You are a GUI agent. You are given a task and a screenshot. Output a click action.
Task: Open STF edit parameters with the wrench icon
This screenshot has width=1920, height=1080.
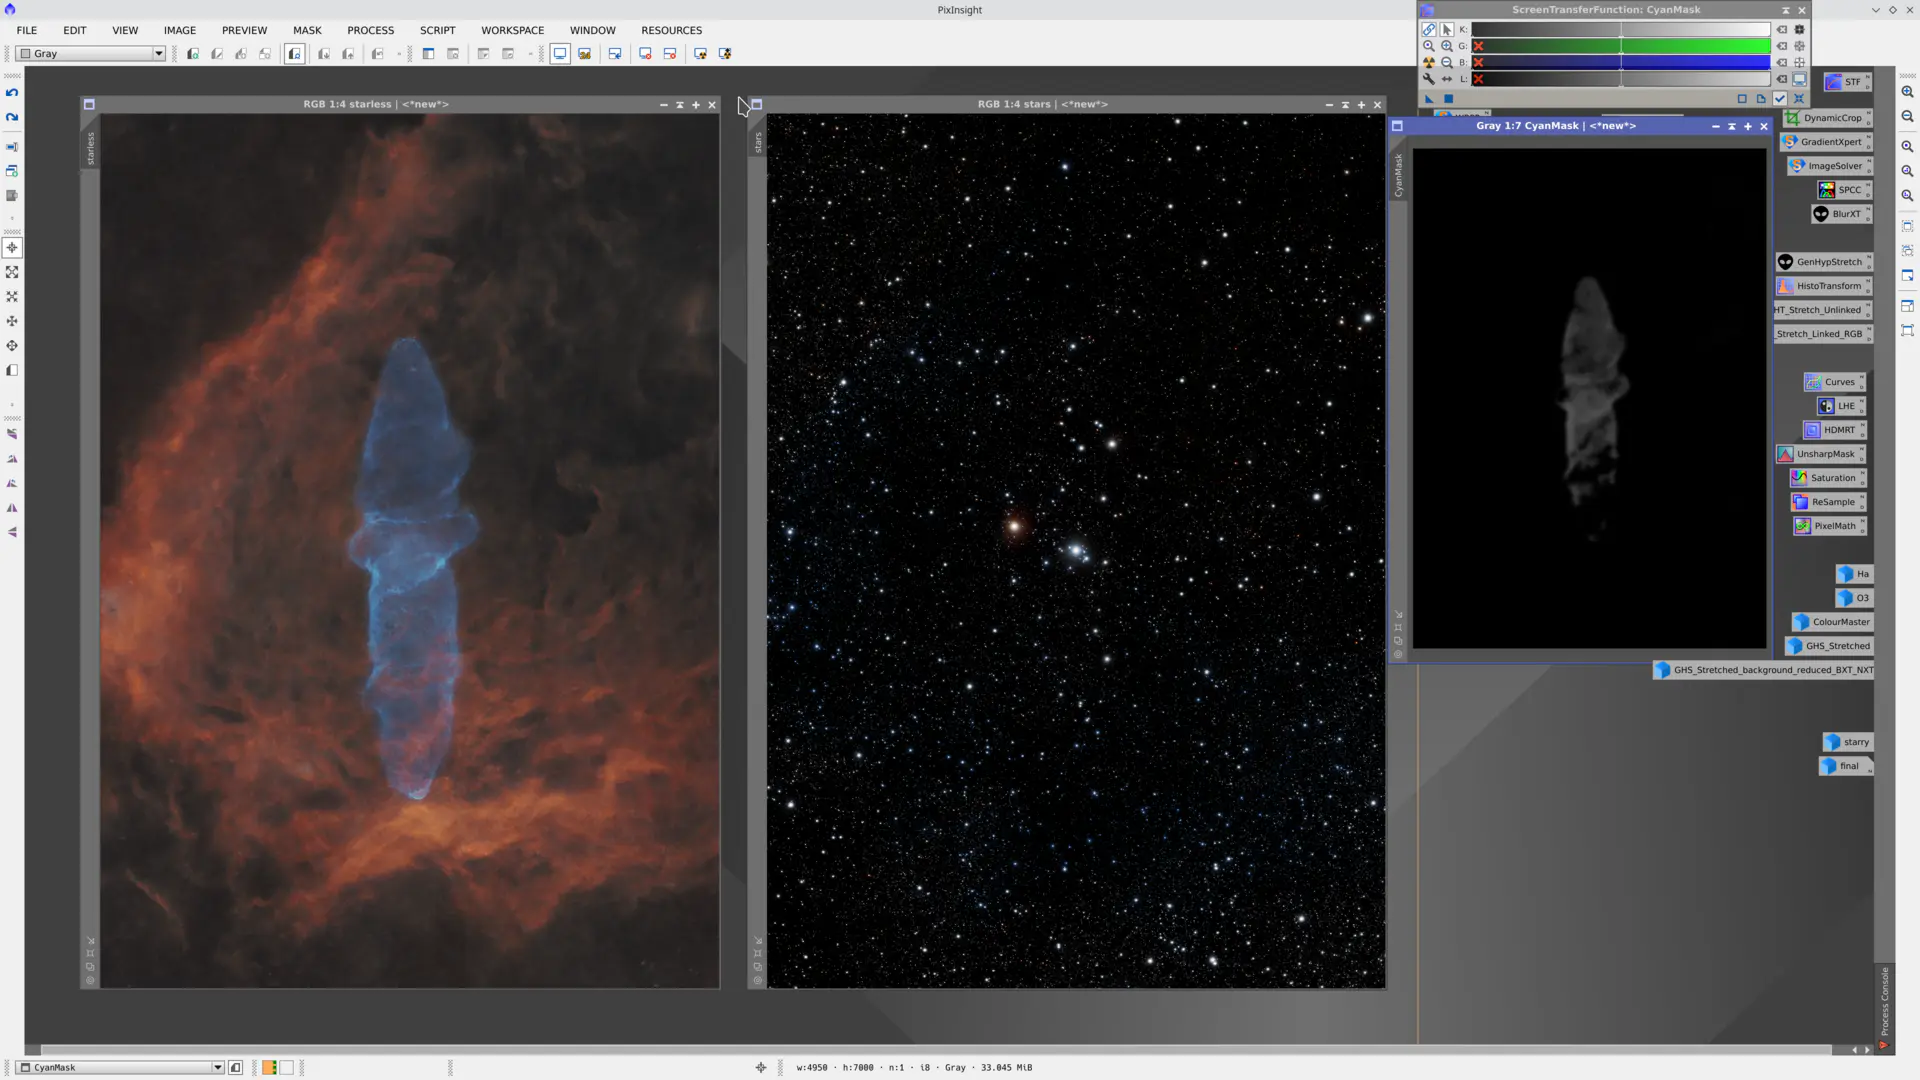[1429, 79]
